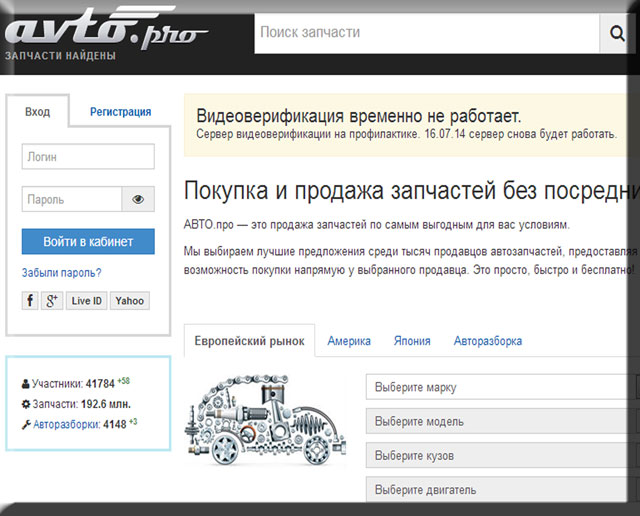Screen dimensions: 640x516
Task: Toggle password visibility eye icon
Action: (x=138, y=199)
